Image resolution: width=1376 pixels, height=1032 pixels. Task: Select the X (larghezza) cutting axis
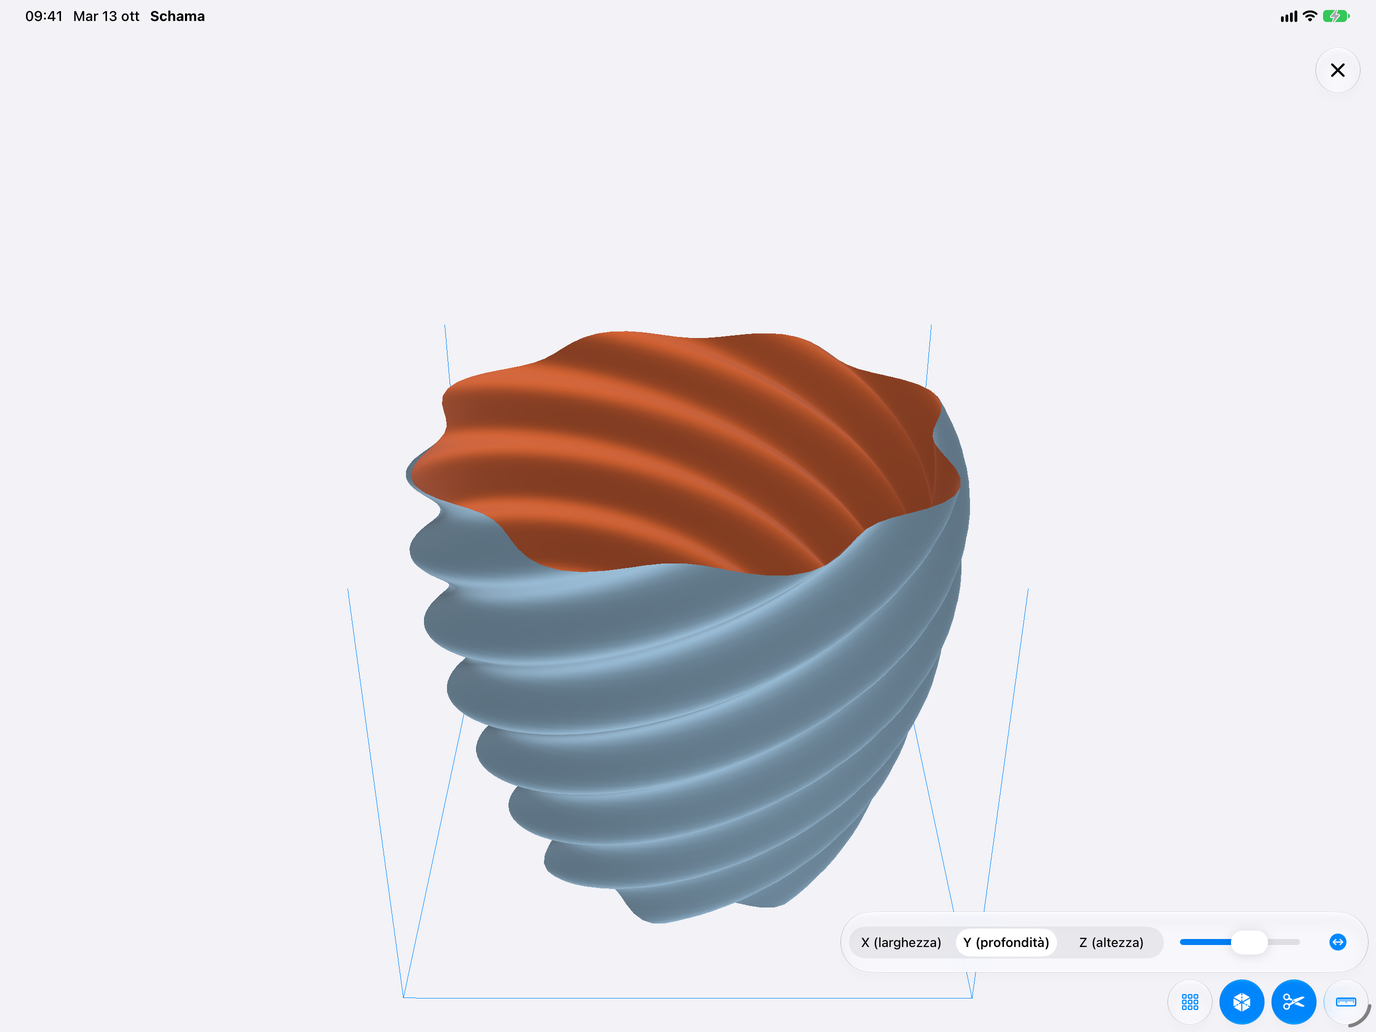[901, 942]
